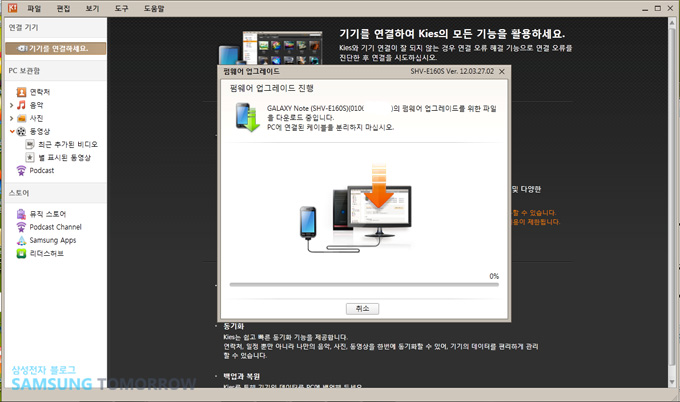Minimize the Kies window

pos(645,8)
